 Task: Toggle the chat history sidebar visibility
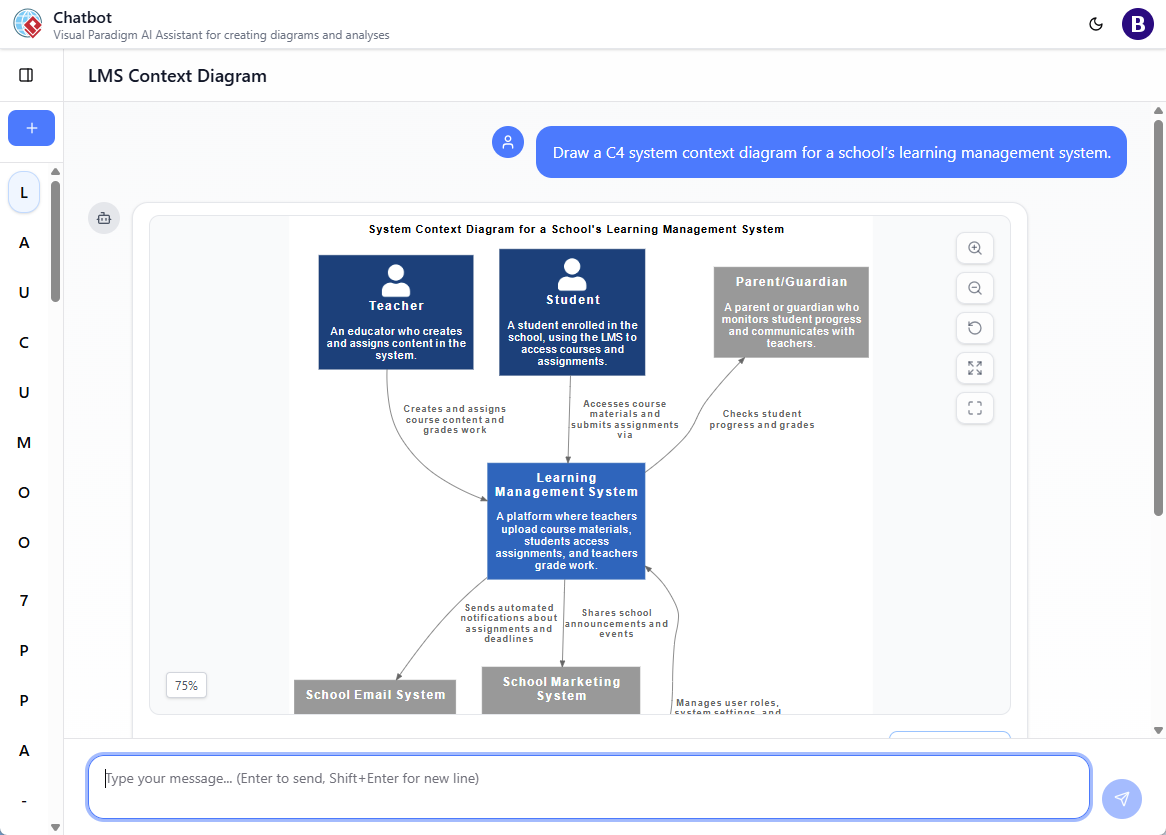(25, 74)
